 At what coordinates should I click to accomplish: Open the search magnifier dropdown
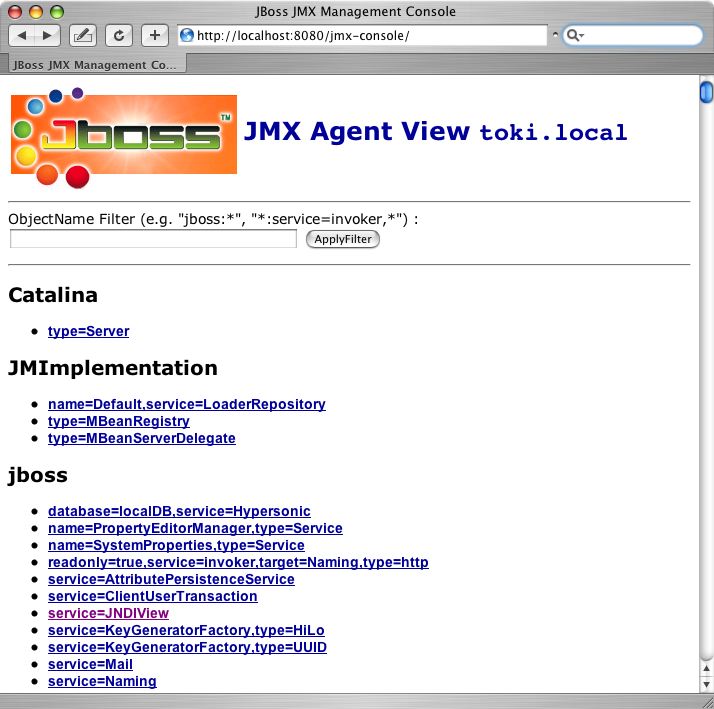tap(575, 36)
